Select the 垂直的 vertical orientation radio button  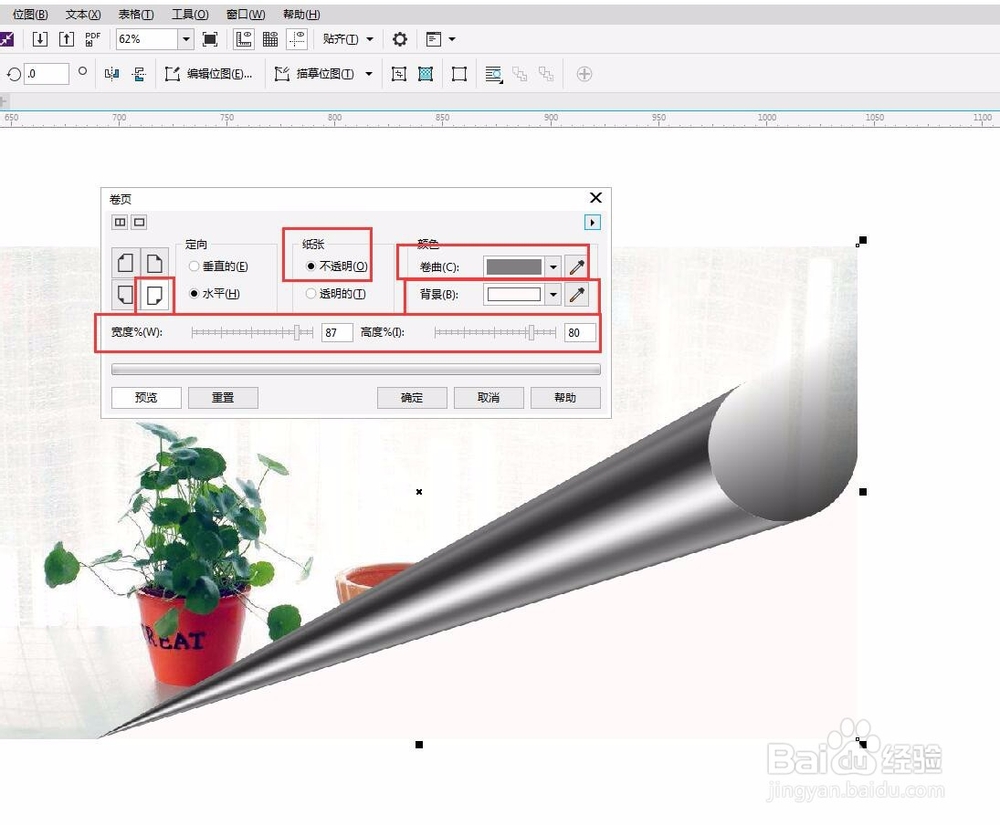coord(193,264)
